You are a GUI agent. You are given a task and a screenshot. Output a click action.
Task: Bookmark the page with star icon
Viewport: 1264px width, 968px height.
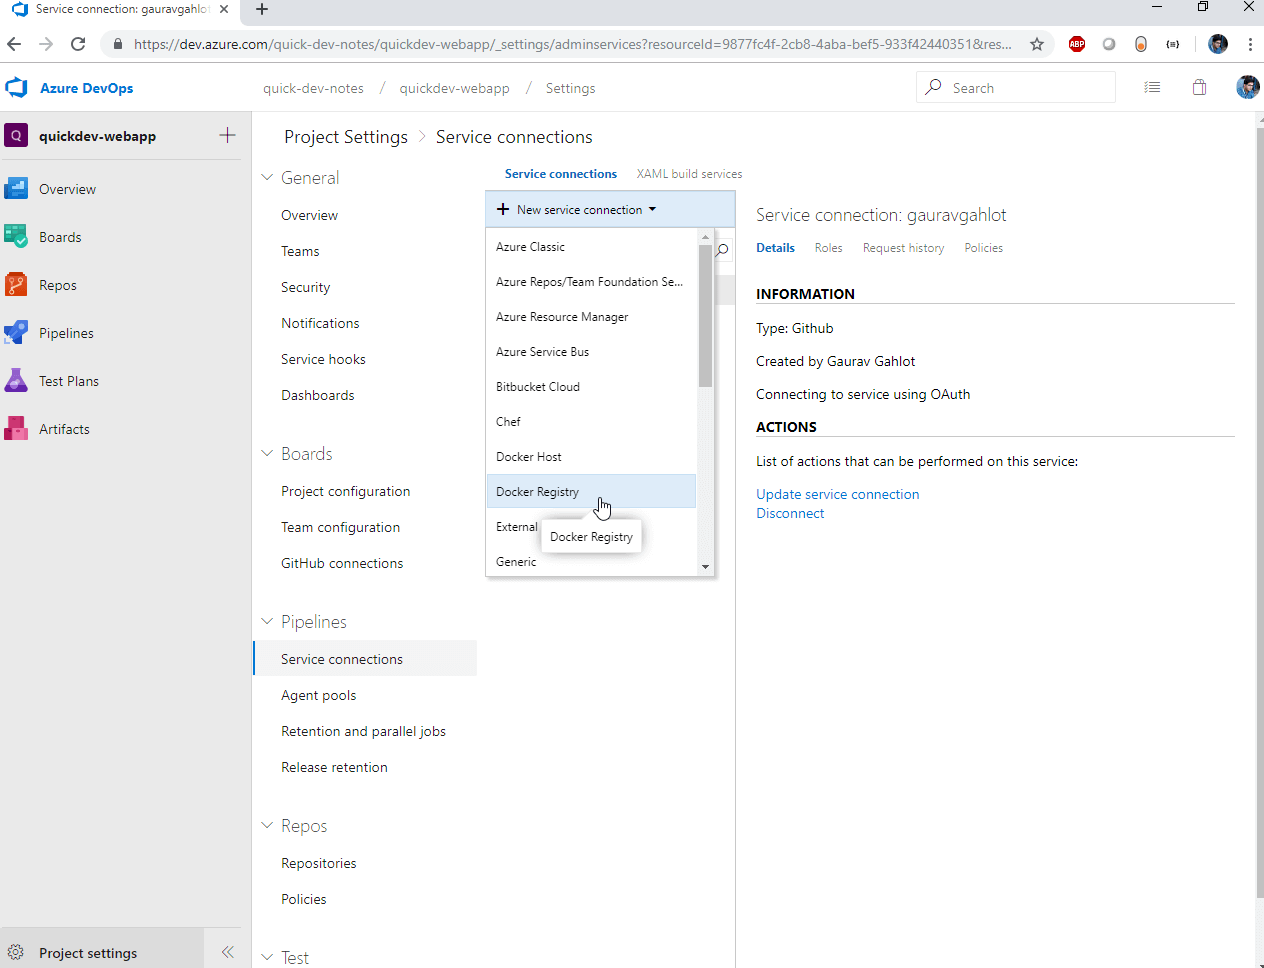pyautogui.click(x=1037, y=44)
